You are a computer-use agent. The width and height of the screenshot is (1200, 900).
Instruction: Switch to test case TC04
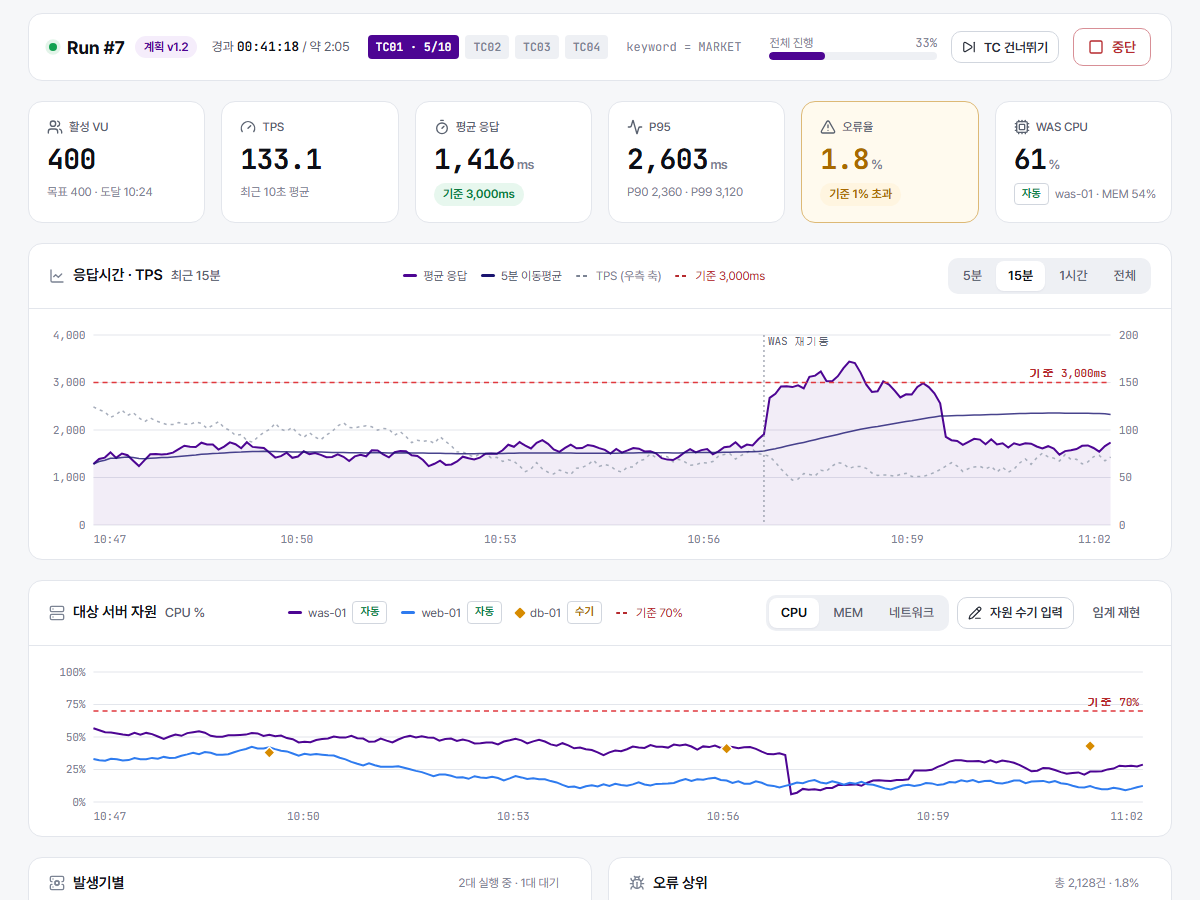[x=587, y=47]
